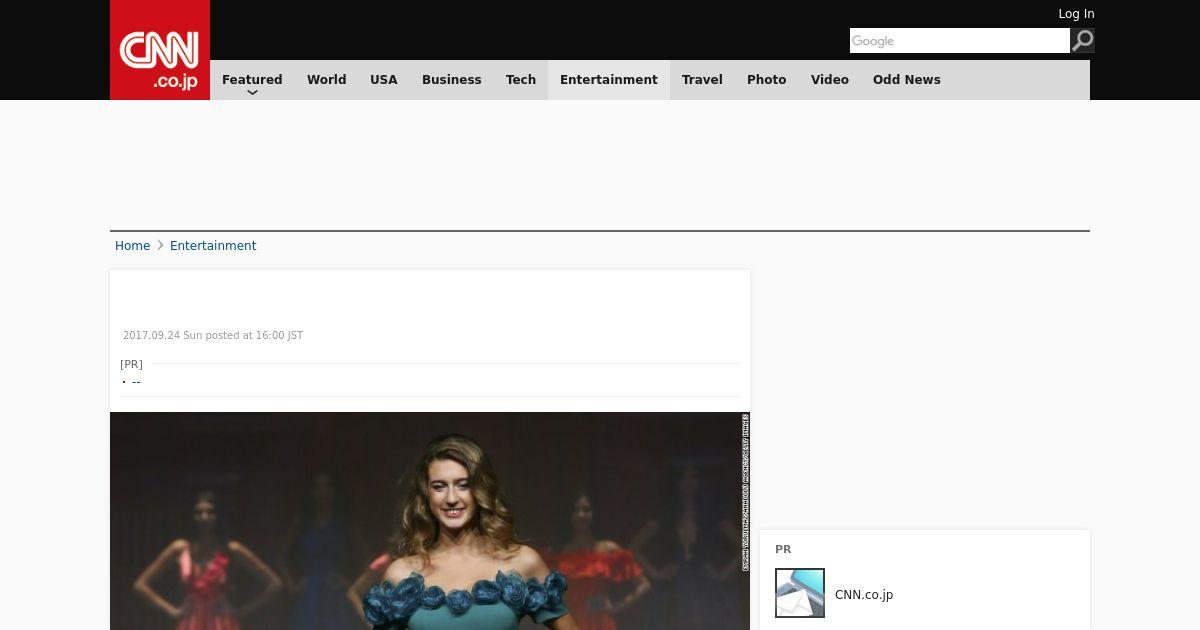Open the World menu item
This screenshot has height=630, width=1200.
coord(326,80)
